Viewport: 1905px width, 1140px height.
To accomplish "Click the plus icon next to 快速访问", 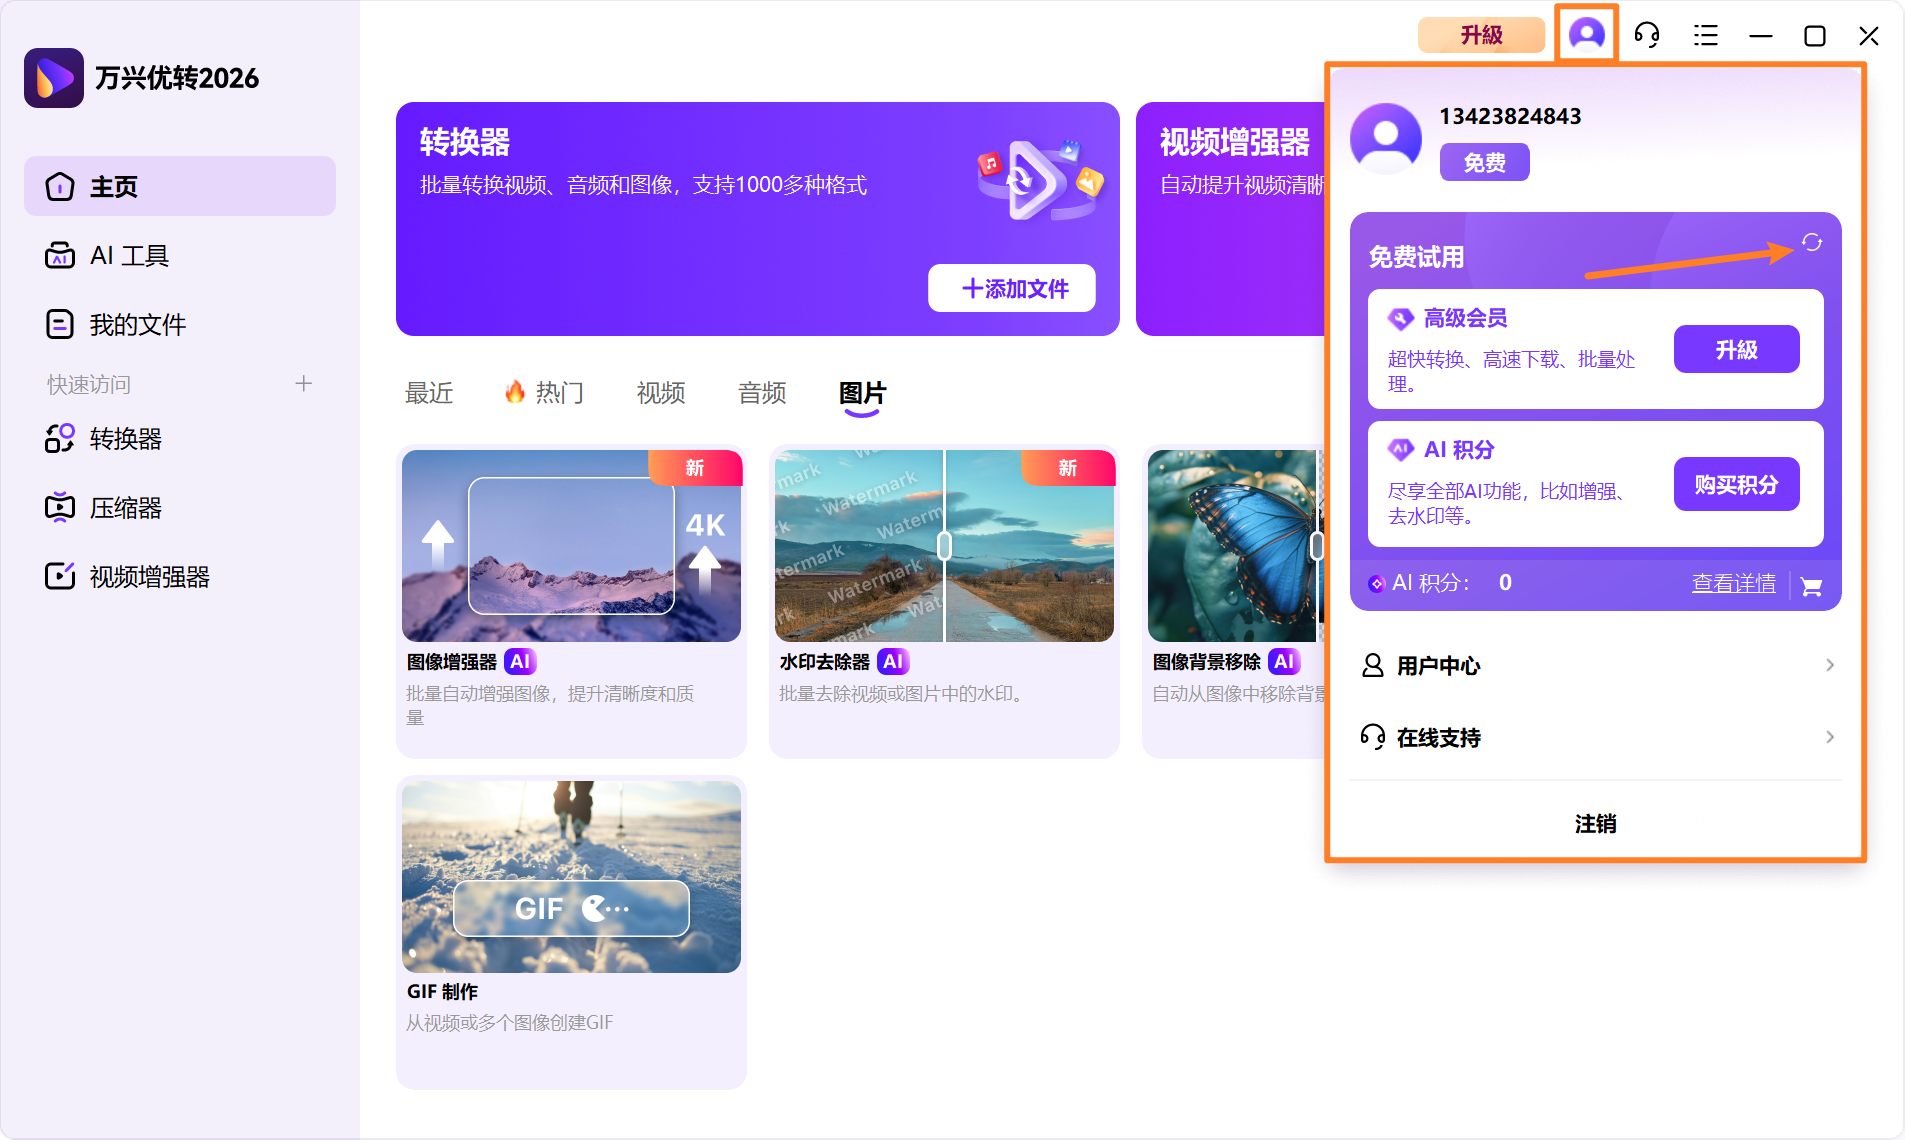I will 303,383.
